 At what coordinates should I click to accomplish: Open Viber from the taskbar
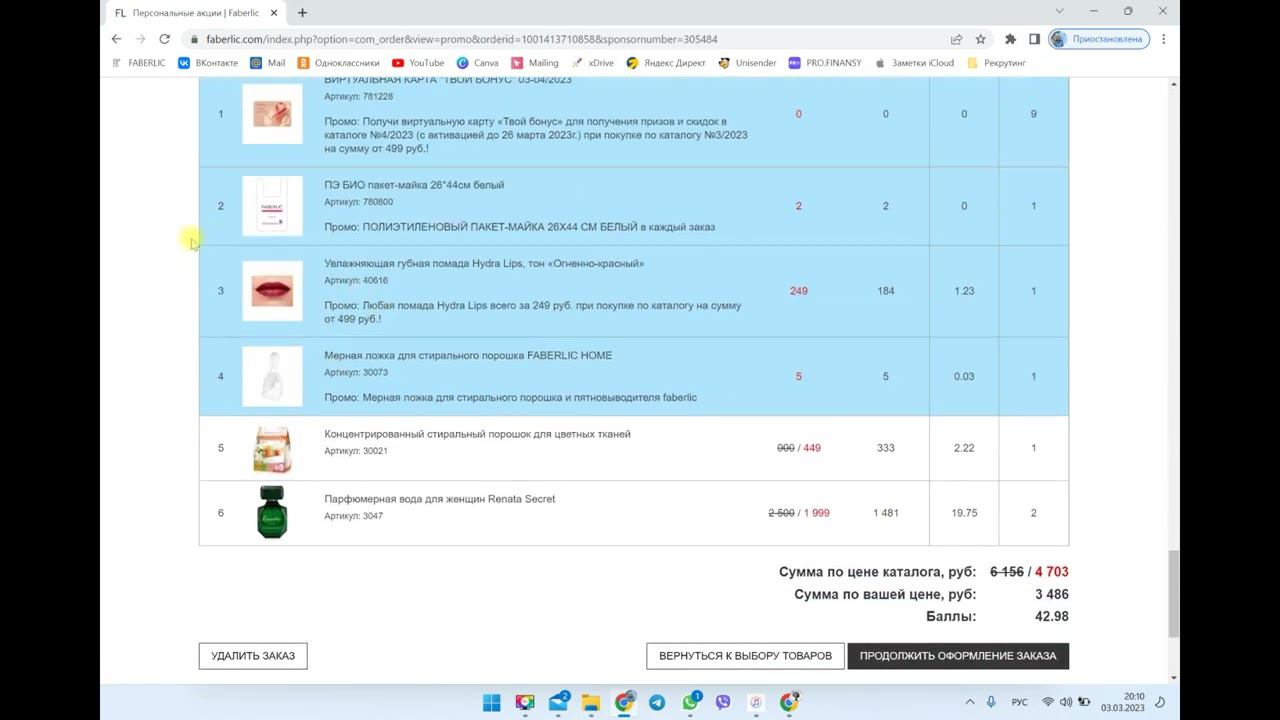[723, 702]
